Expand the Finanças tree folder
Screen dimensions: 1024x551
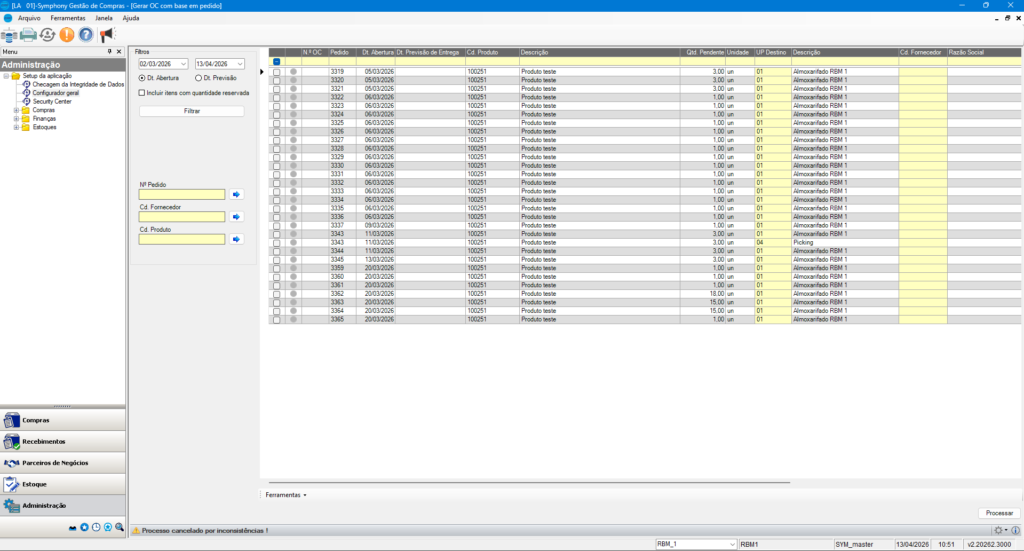tap(16, 118)
